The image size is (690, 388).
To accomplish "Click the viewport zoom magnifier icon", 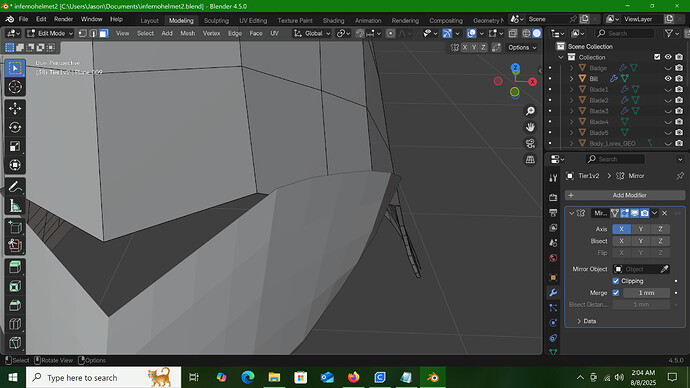I will pyautogui.click(x=530, y=111).
